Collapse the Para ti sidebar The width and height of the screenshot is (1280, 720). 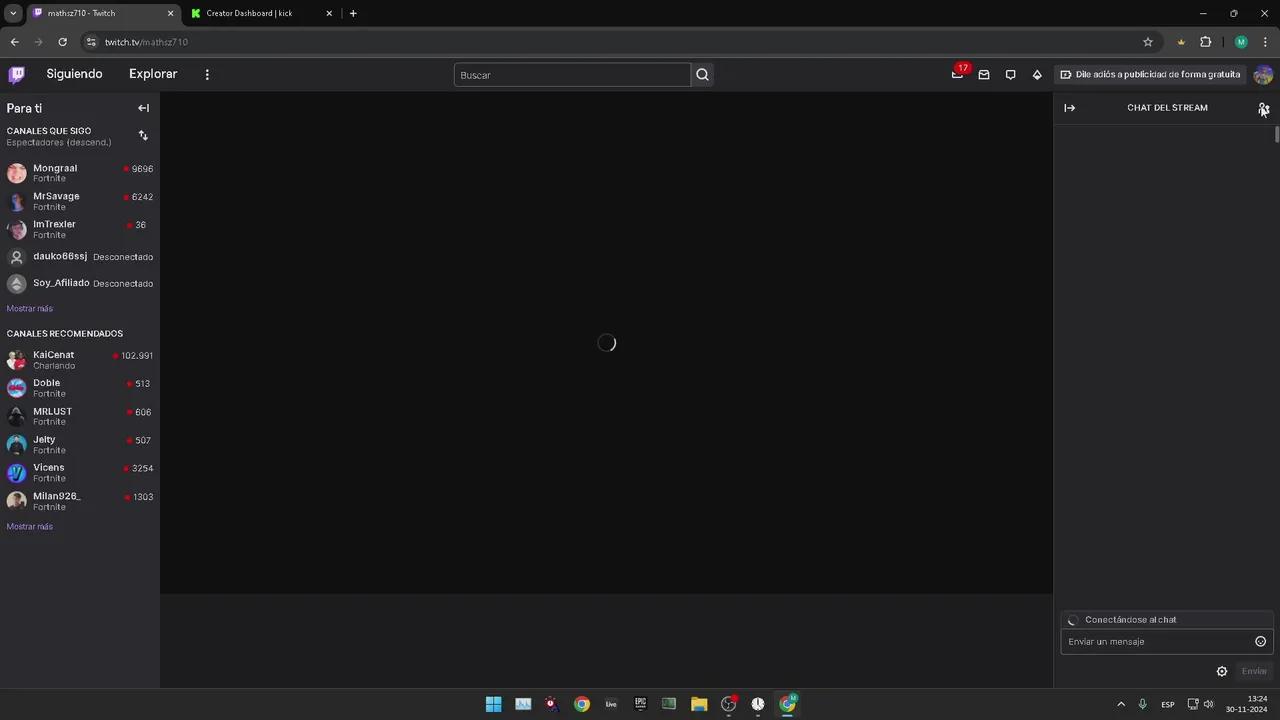143,108
